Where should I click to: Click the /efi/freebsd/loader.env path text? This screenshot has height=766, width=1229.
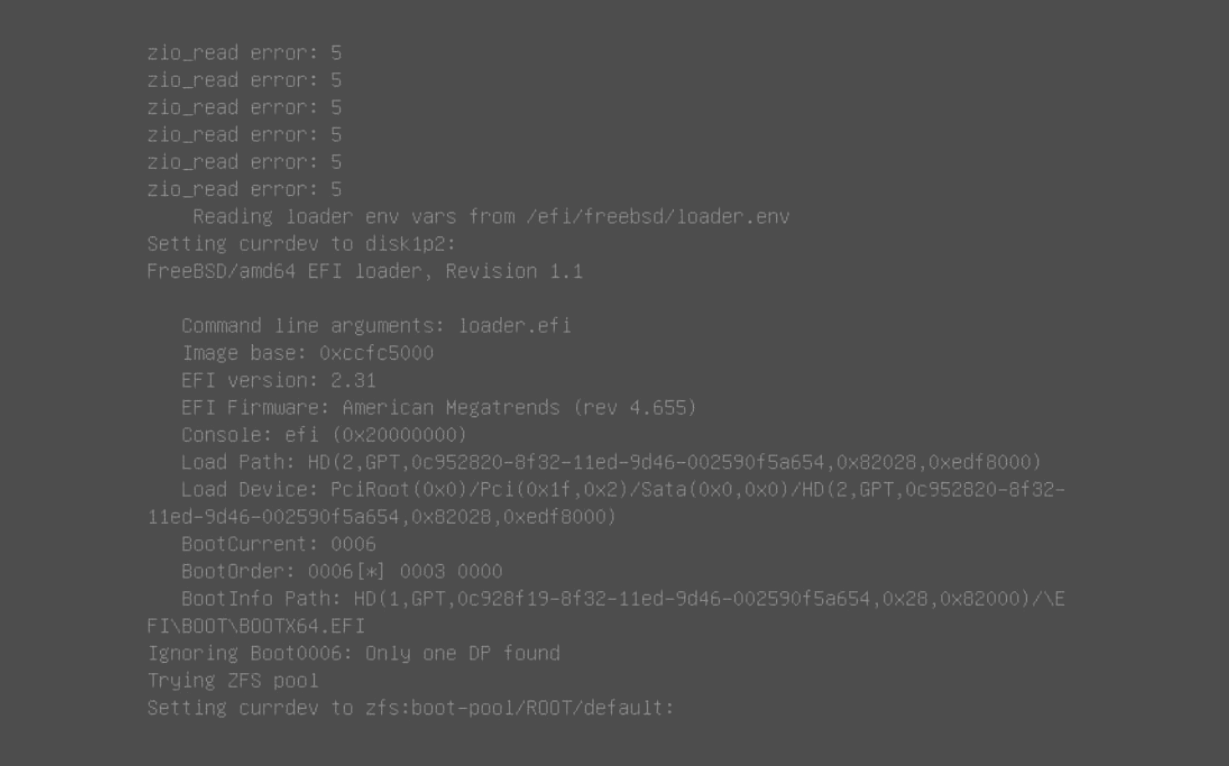click(658, 216)
